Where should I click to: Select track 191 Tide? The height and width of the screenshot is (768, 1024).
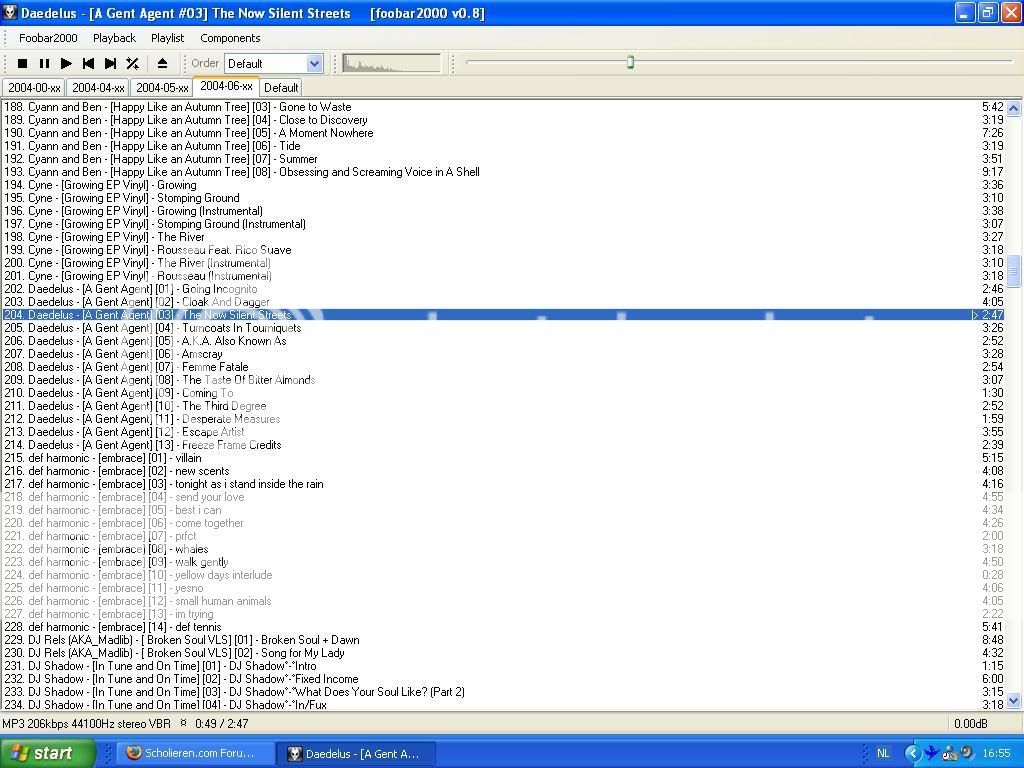503,146
